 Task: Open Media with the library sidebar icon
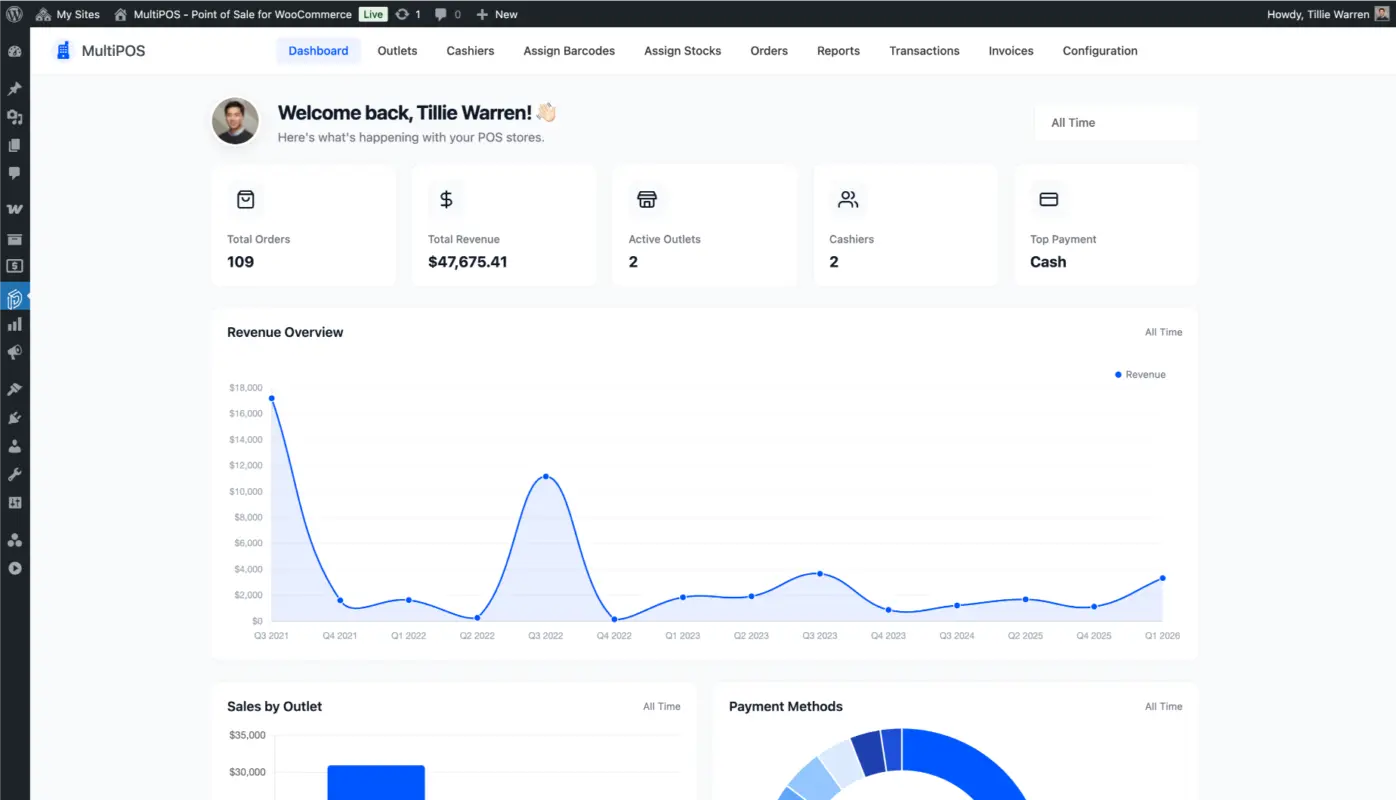point(14,117)
